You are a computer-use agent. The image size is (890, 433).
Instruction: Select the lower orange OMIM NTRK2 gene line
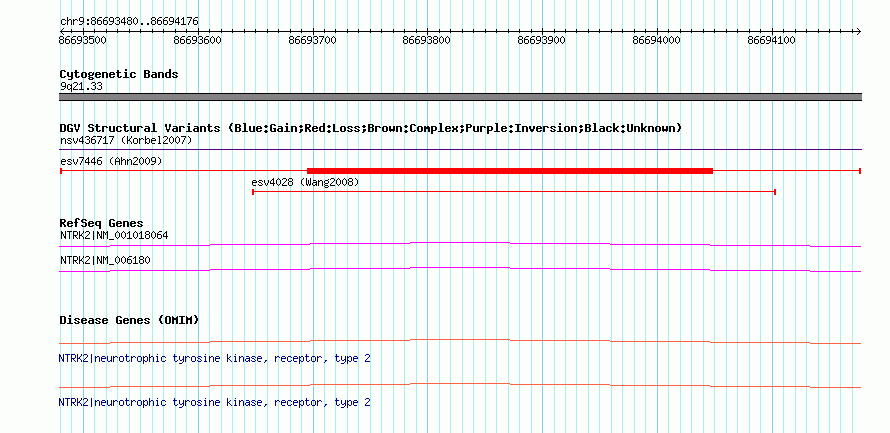click(460, 386)
